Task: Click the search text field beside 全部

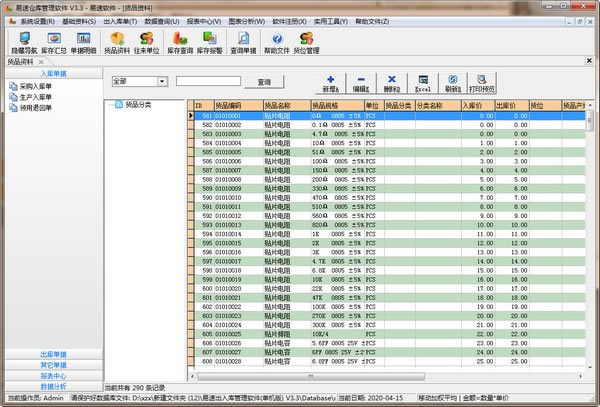Action: (208, 81)
